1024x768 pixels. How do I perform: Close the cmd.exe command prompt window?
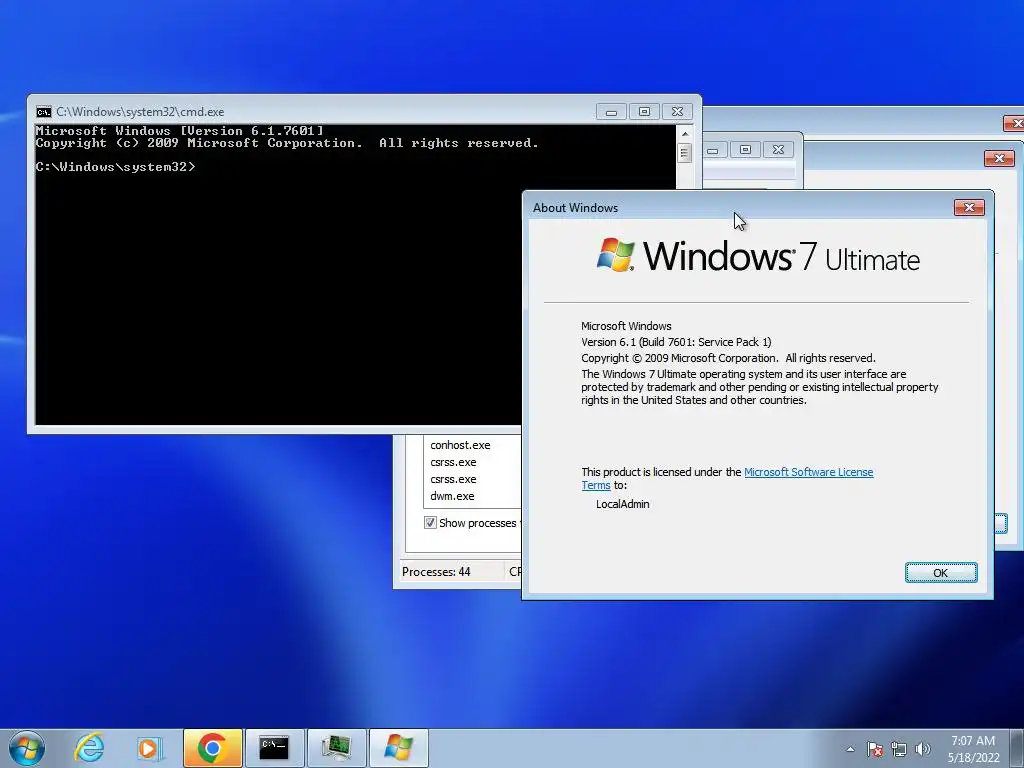[677, 112]
